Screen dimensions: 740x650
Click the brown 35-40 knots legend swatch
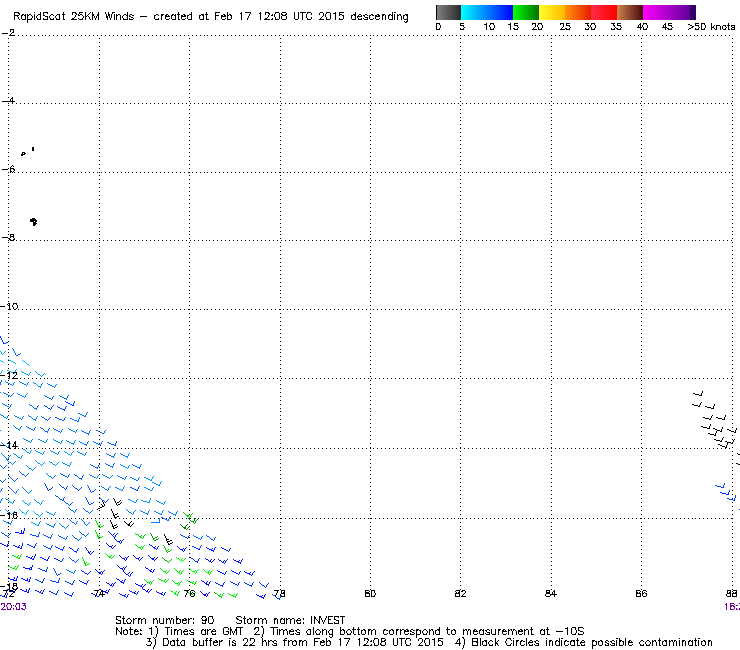pos(630,12)
